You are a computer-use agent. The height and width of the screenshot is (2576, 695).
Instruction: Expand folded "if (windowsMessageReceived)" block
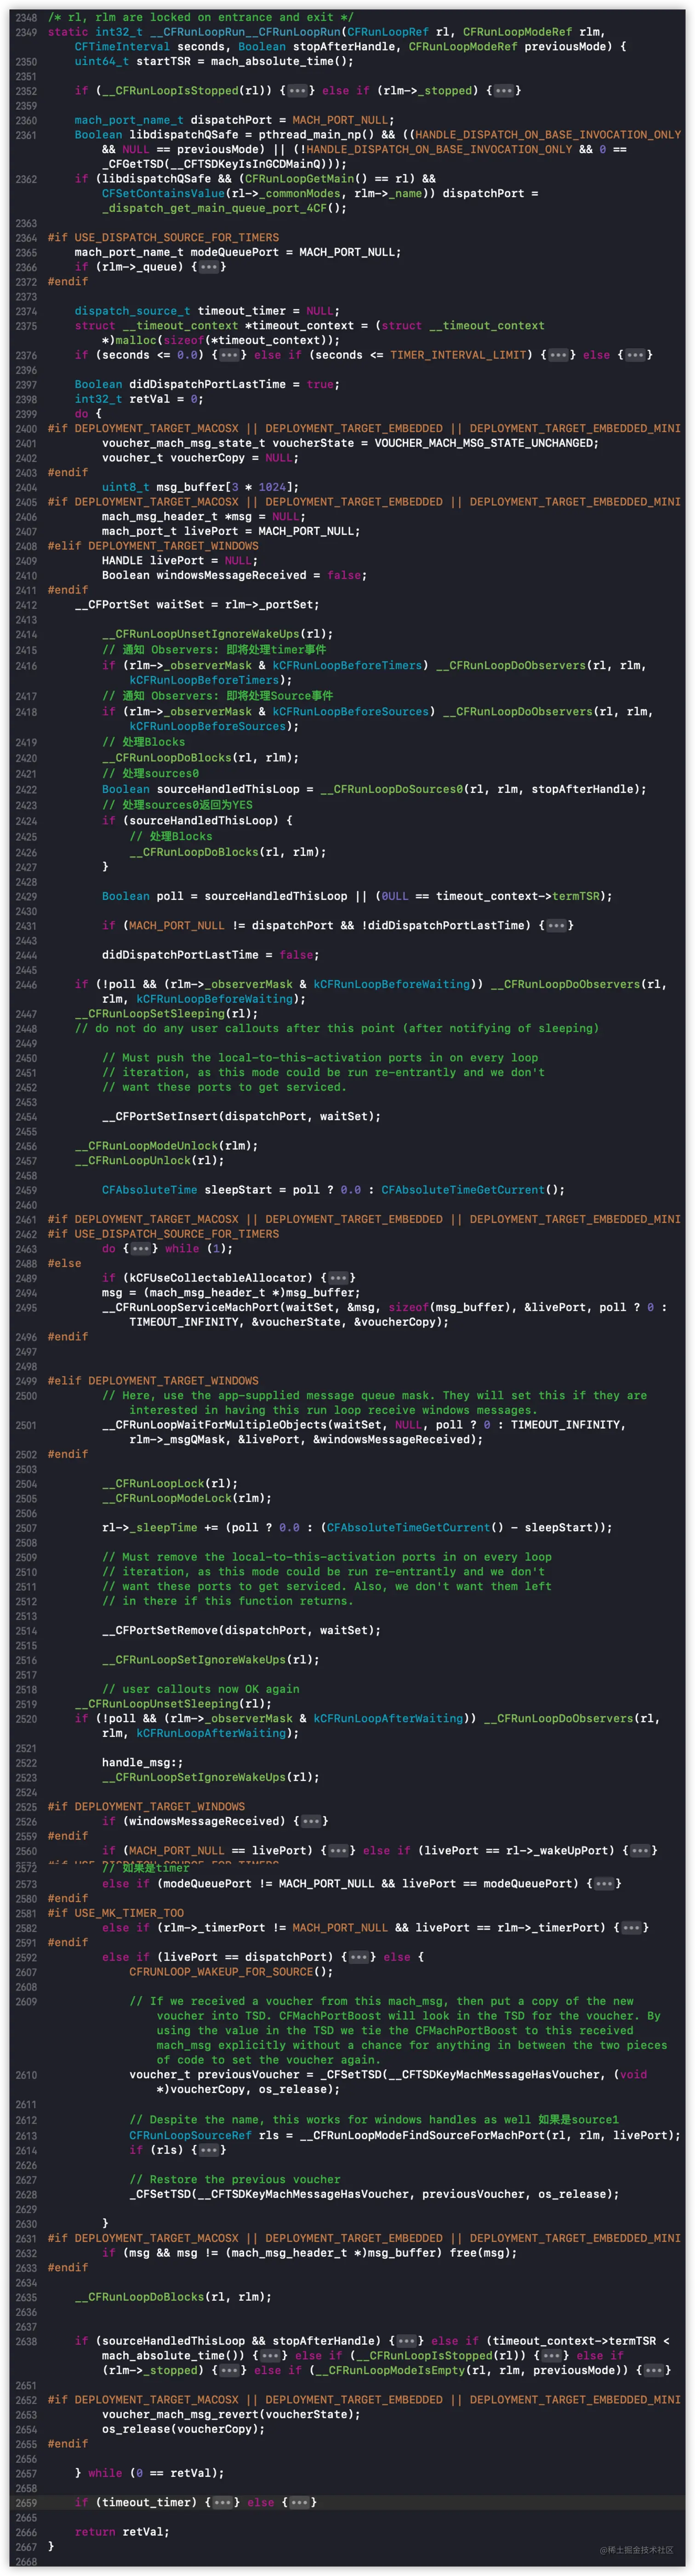point(311,1821)
